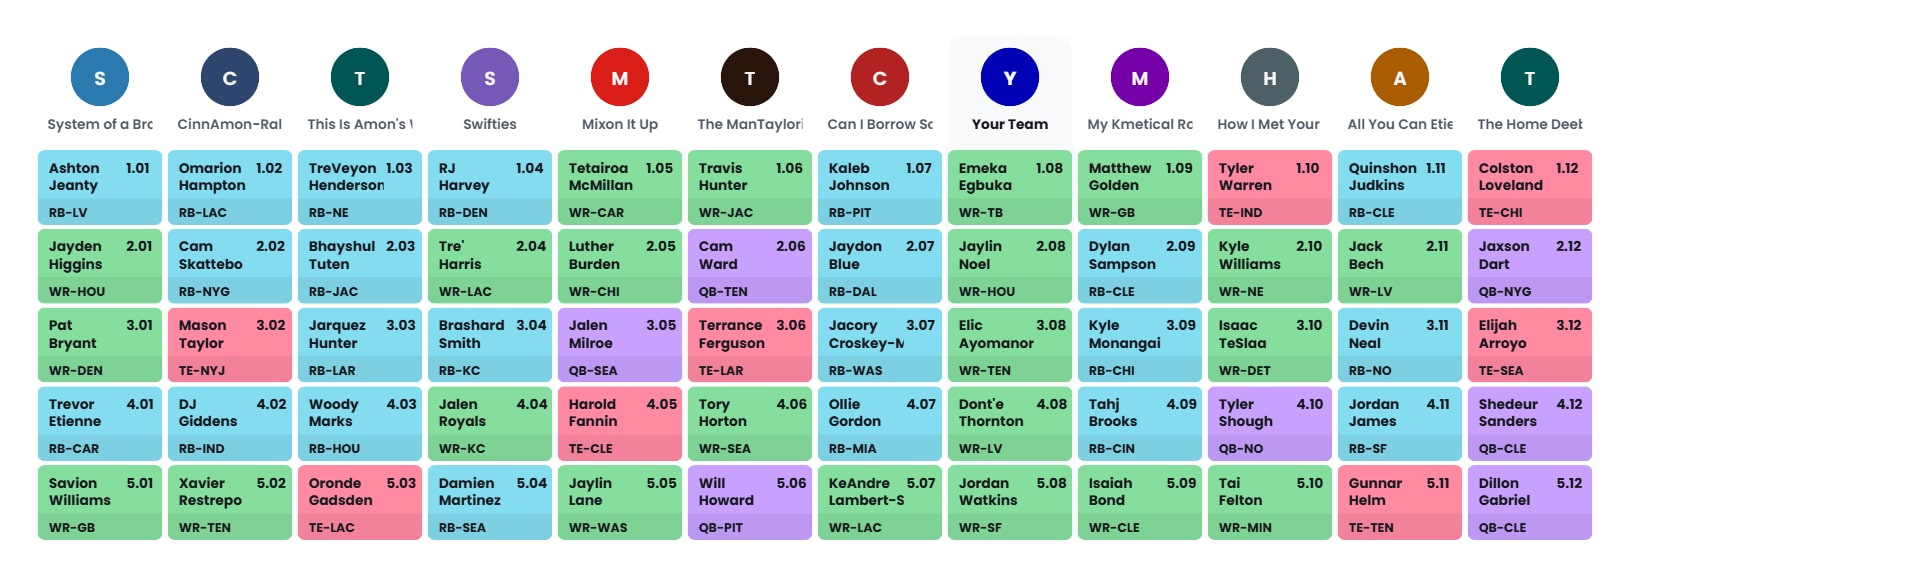Select the Travis Hunter pick 1.06 card
Image resolution: width=1920 pixels, height=578 pixels.
click(x=750, y=187)
